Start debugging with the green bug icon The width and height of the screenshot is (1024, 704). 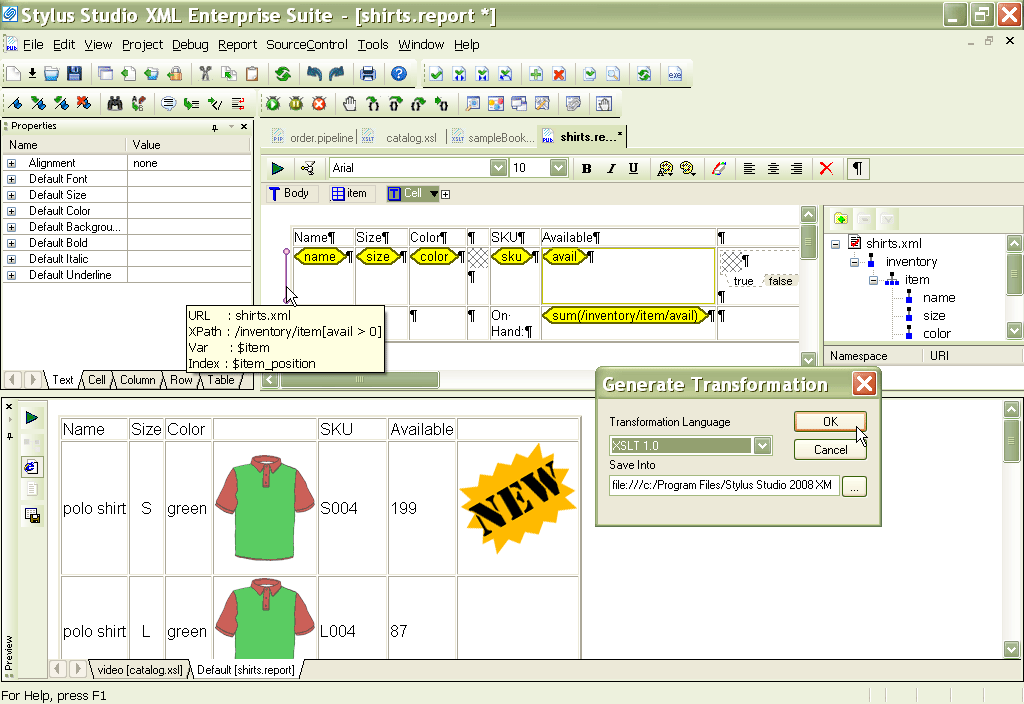(270, 103)
